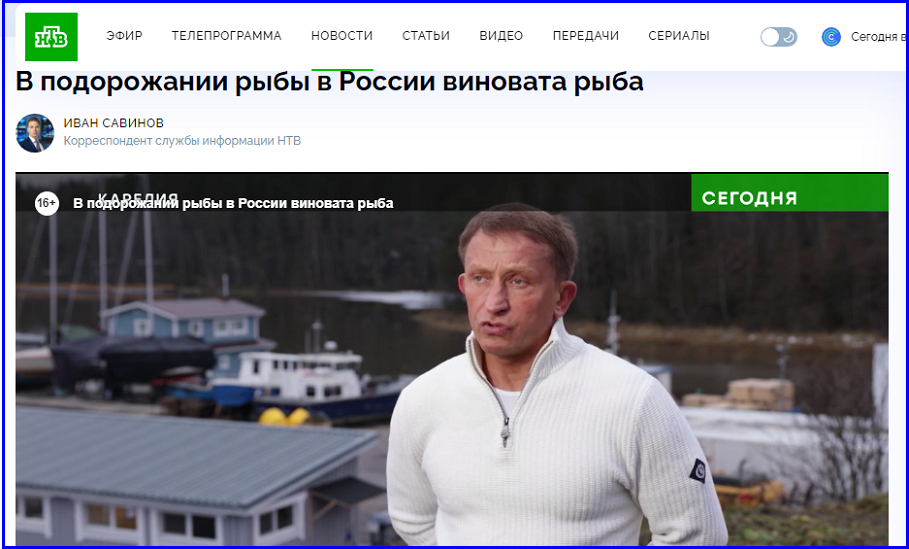This screenshot has width=909, height=549.
Task: Click the green НТВ logo
Action: [x=51, y=37]
